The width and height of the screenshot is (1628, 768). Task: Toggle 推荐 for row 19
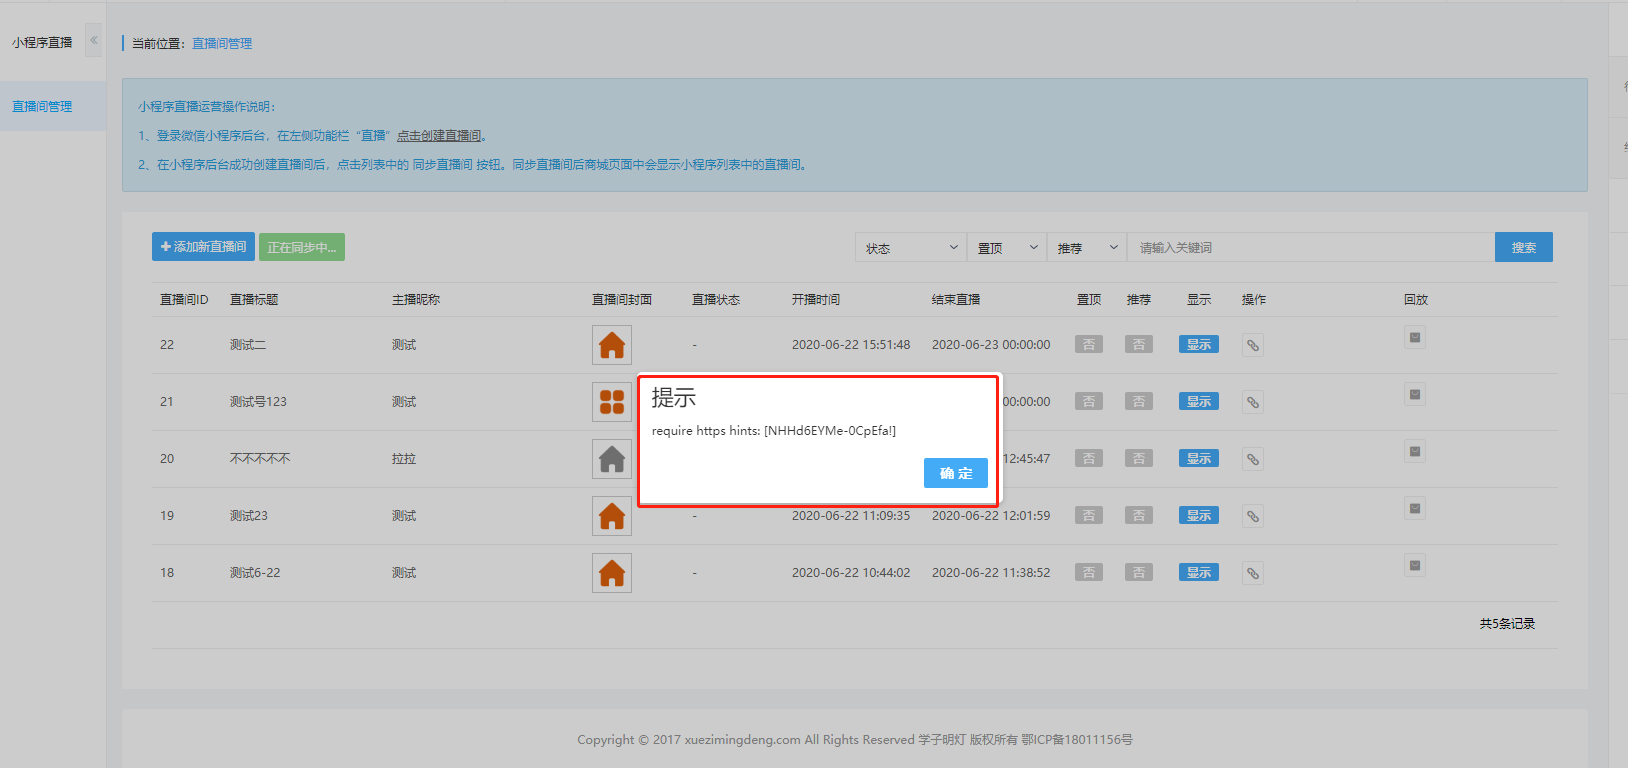coord(1139,515)
